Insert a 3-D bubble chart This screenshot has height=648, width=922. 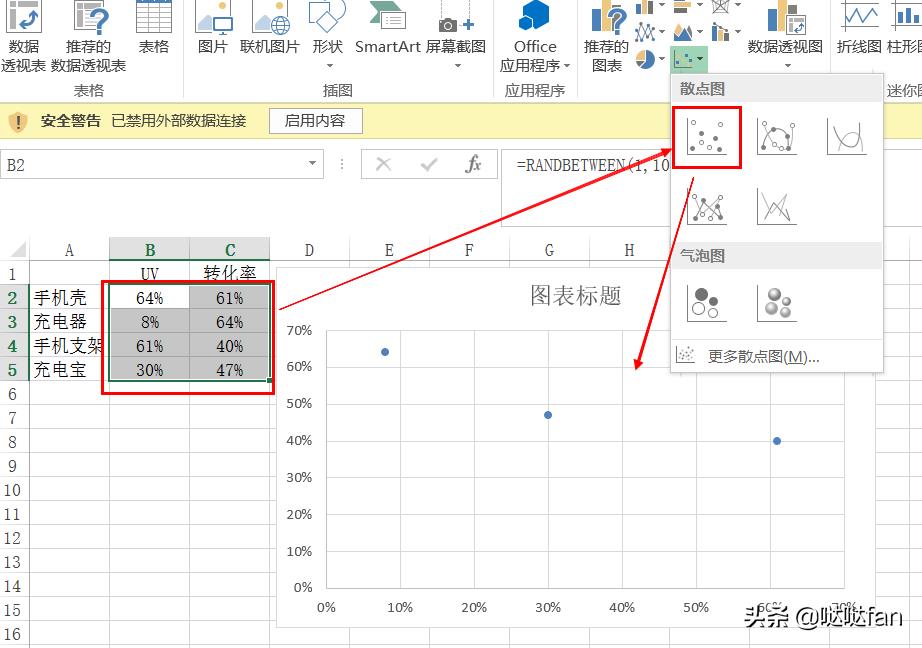(x=777, y=302)
